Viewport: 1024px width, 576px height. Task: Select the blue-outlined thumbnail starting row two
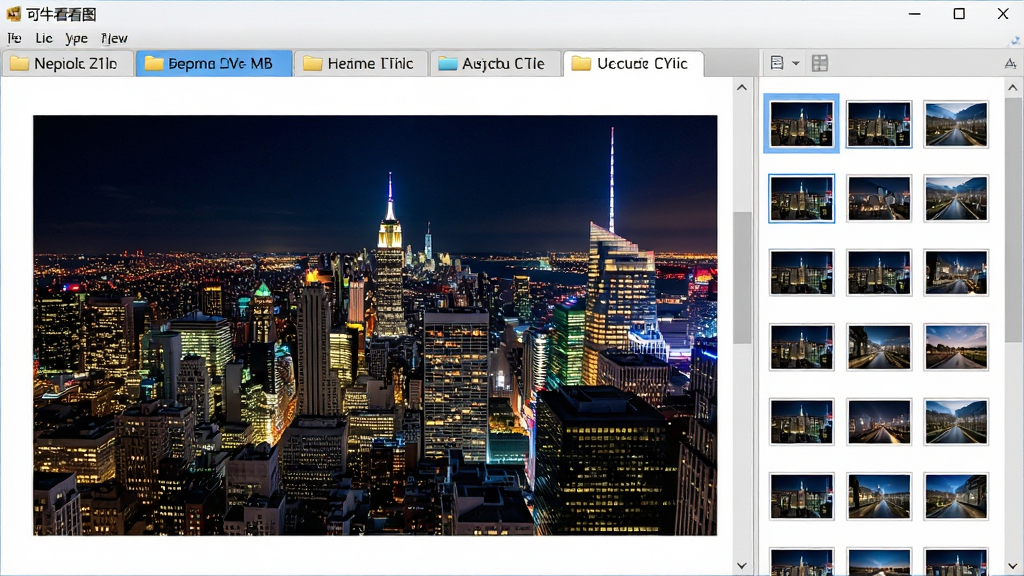tap(801, 199)
